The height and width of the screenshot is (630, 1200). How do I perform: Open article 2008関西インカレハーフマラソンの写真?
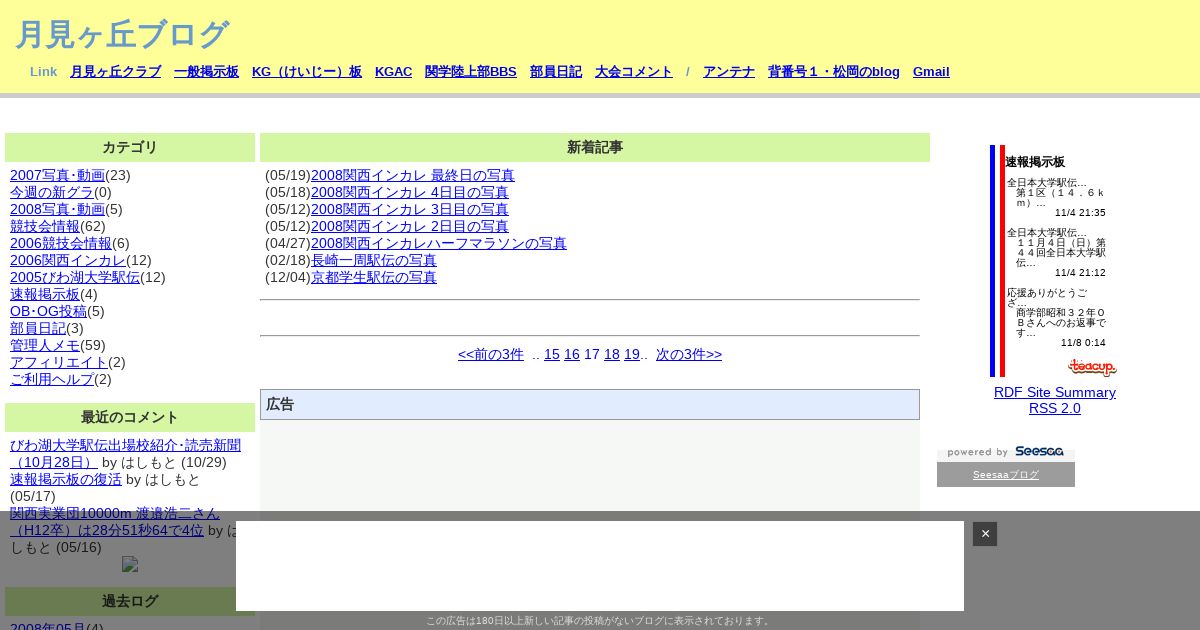[439, 243]
